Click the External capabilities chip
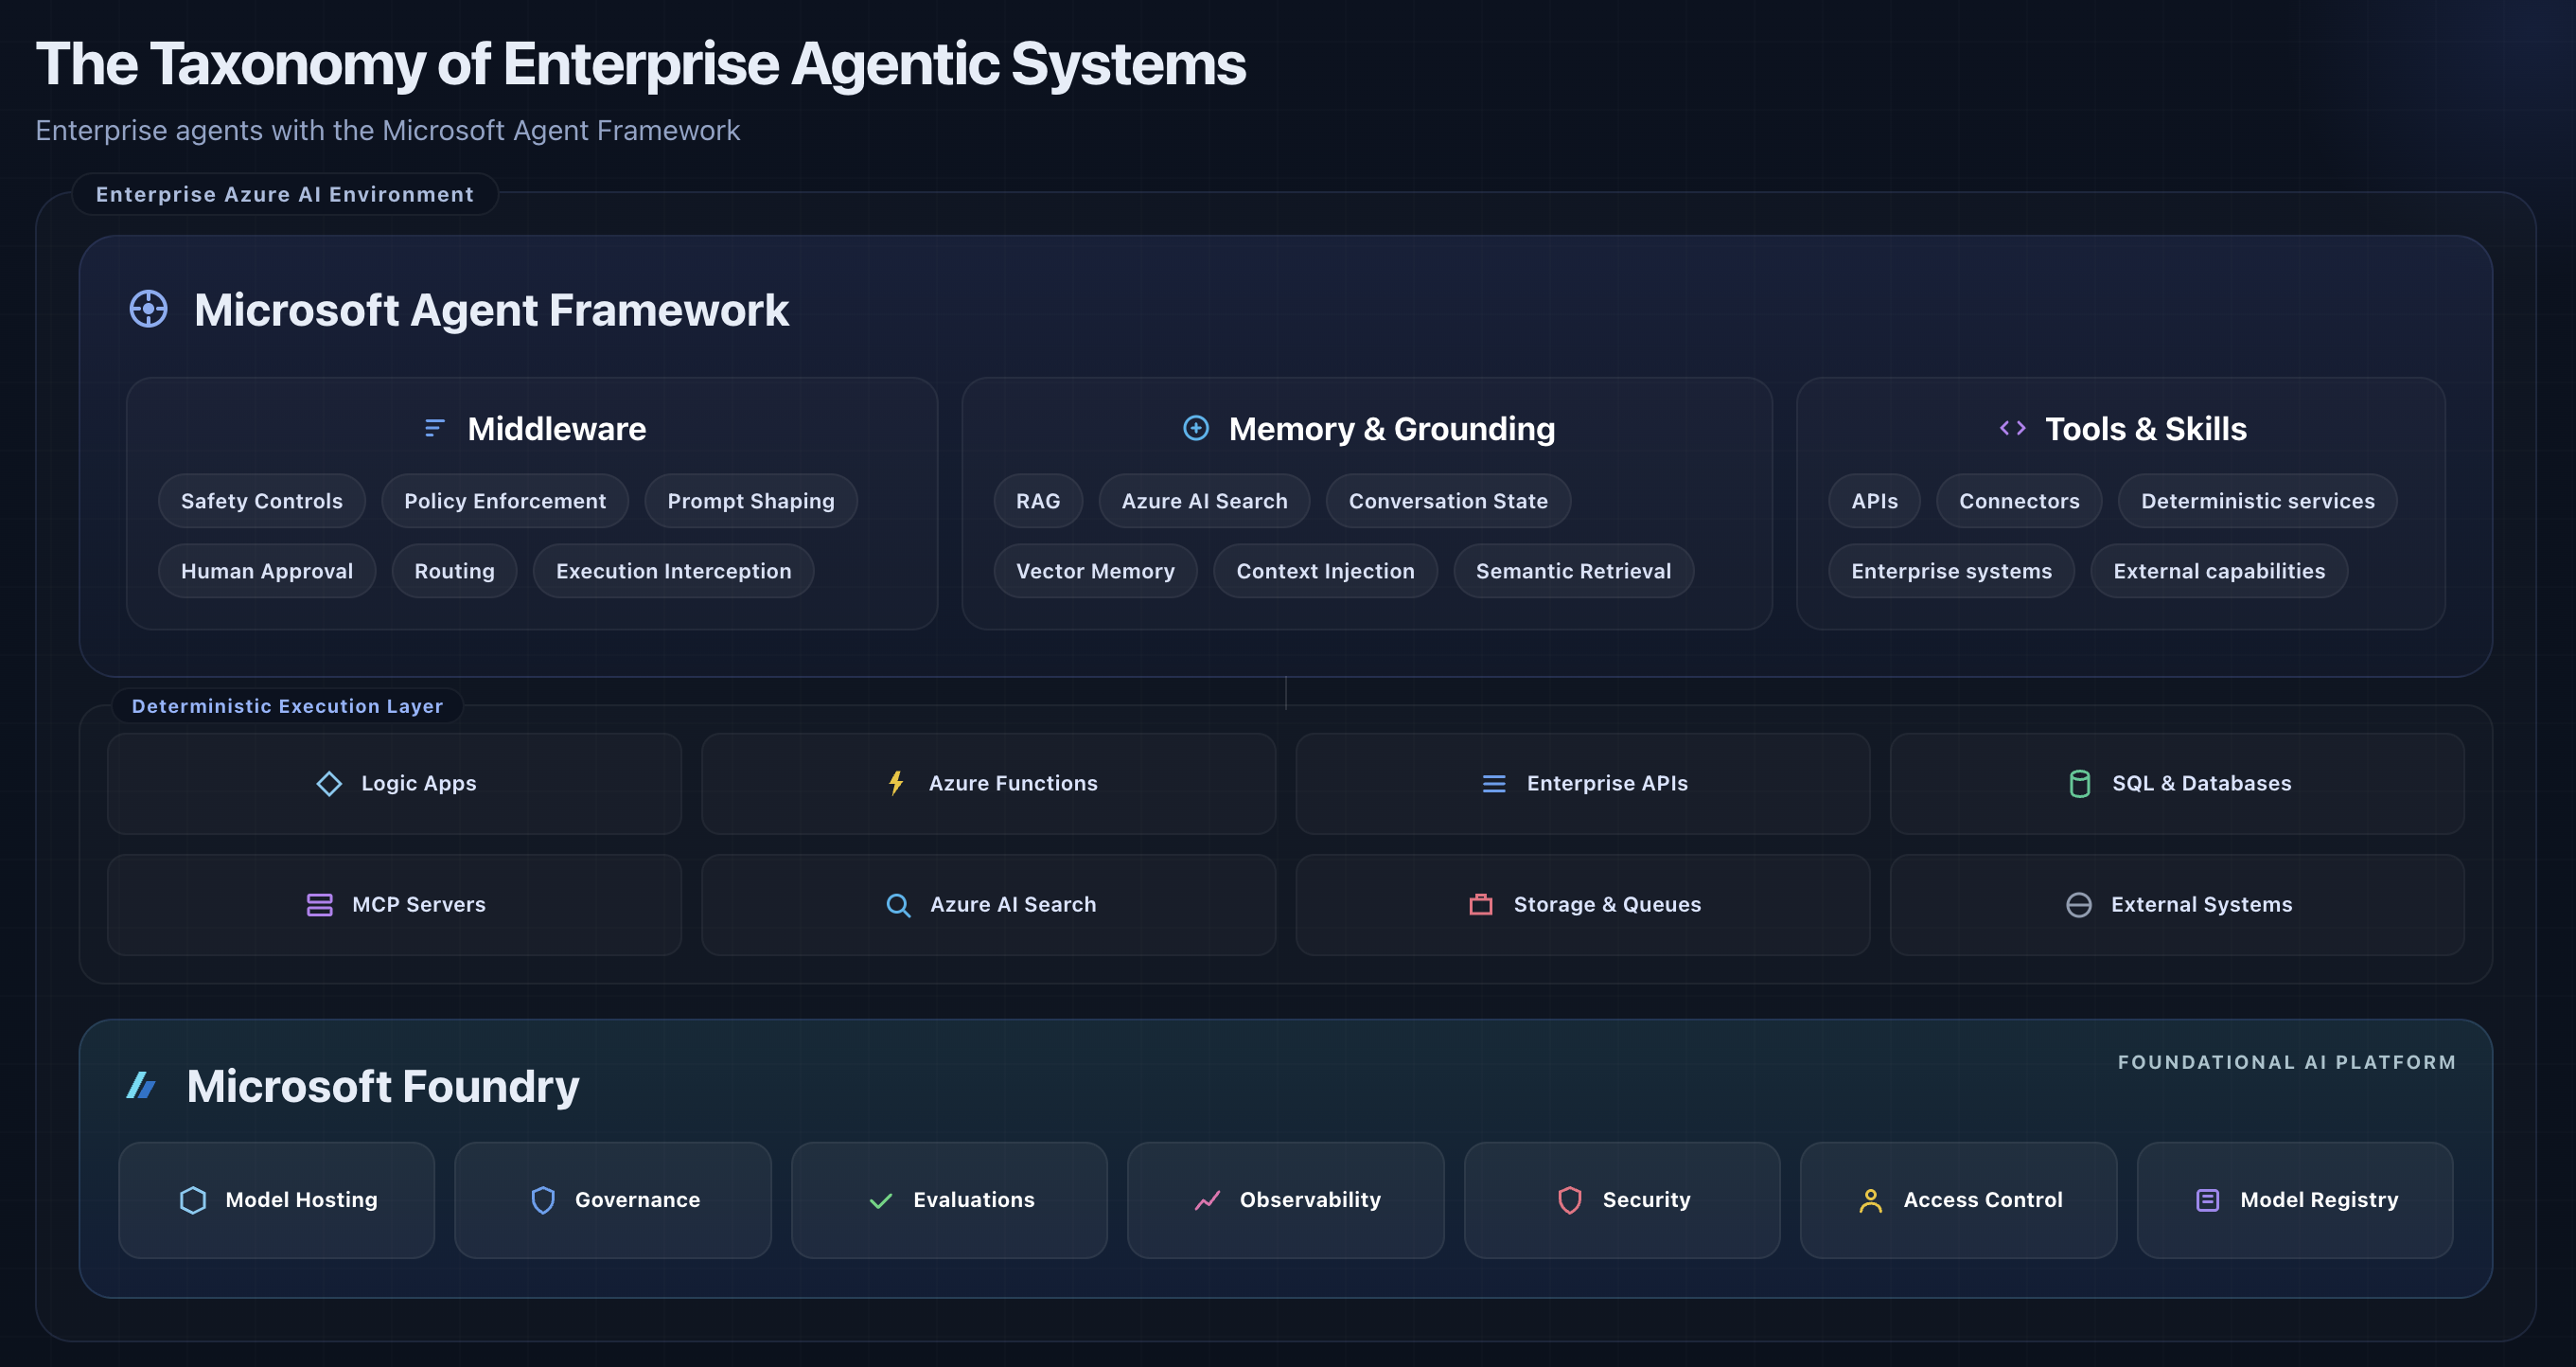Image resolution: width=2576 pixels, height=1367 pixels. (2220, 571)
